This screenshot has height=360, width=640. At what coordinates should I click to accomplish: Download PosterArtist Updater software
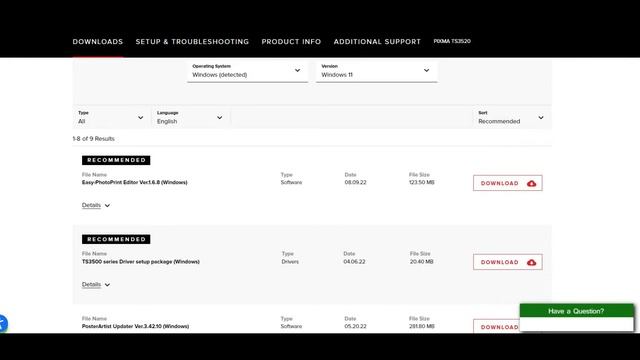pyautogui.click(x=496, y=327)
